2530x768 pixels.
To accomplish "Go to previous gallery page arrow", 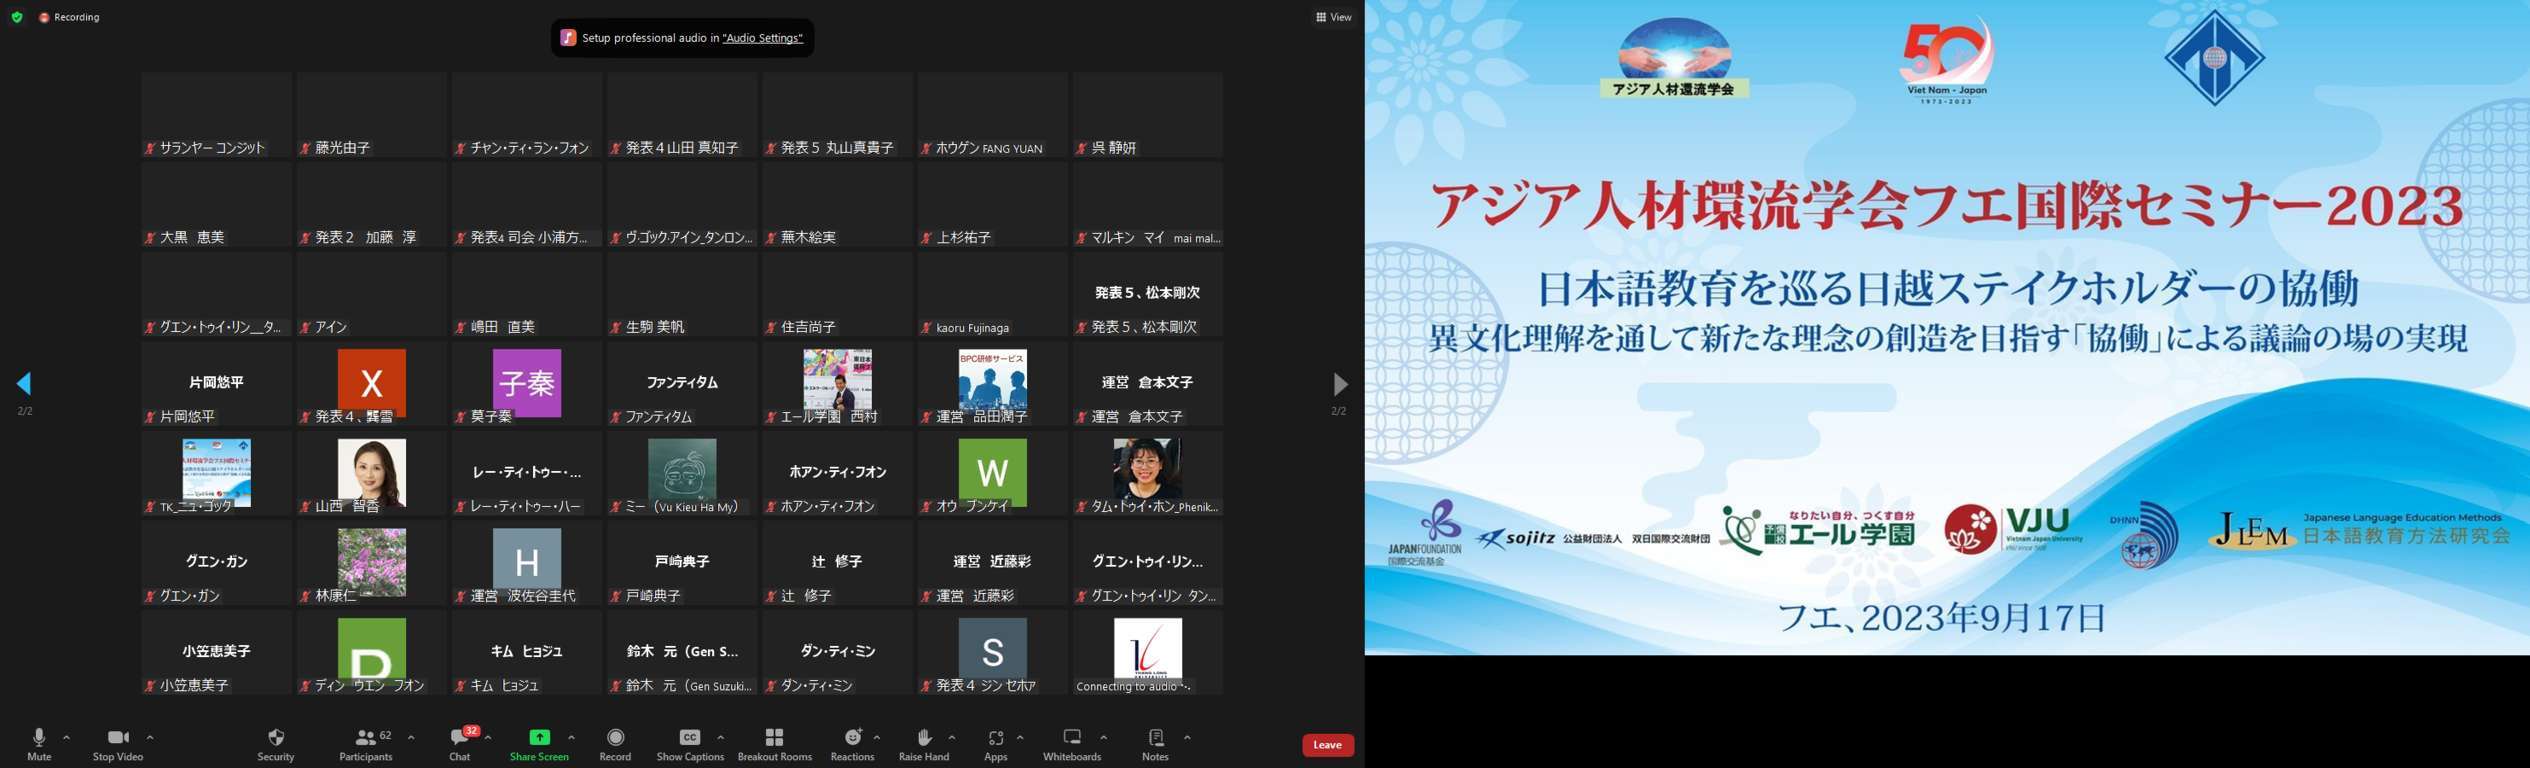I will click(25, 383).
